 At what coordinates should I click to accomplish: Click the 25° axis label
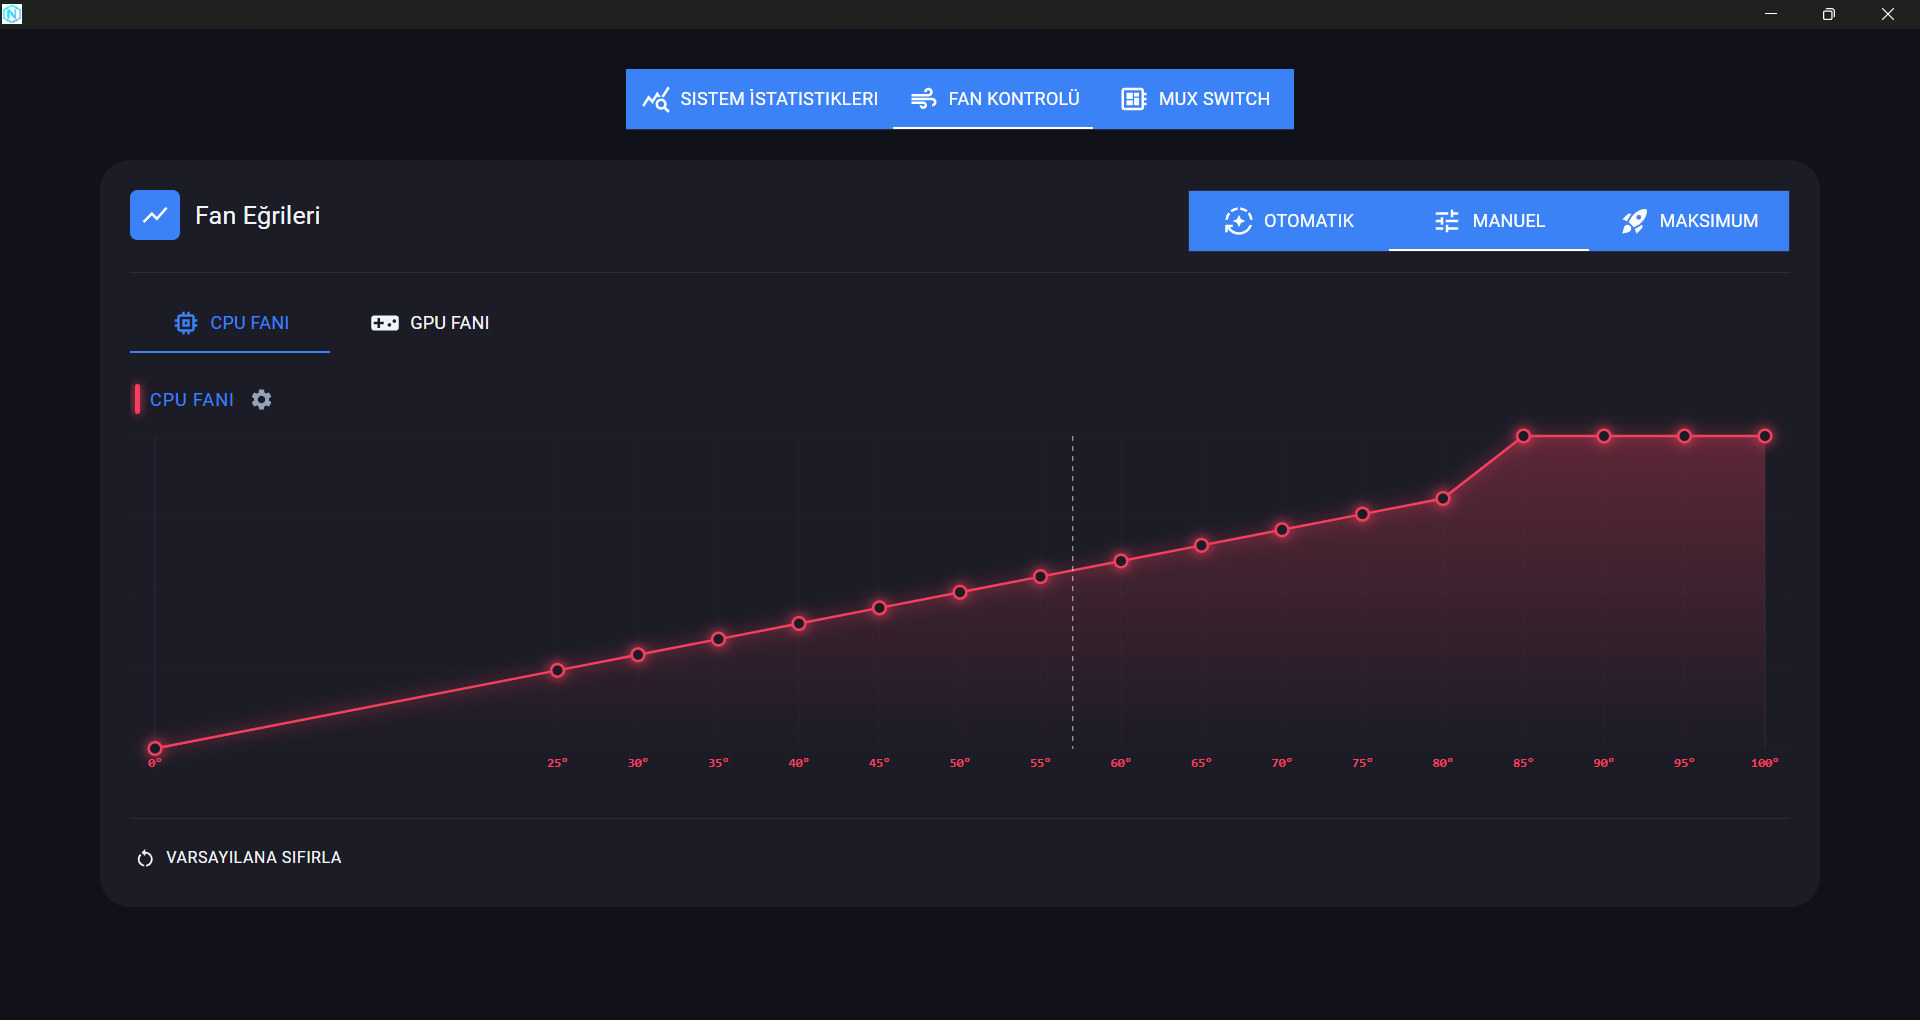click(x=557, y=763)
